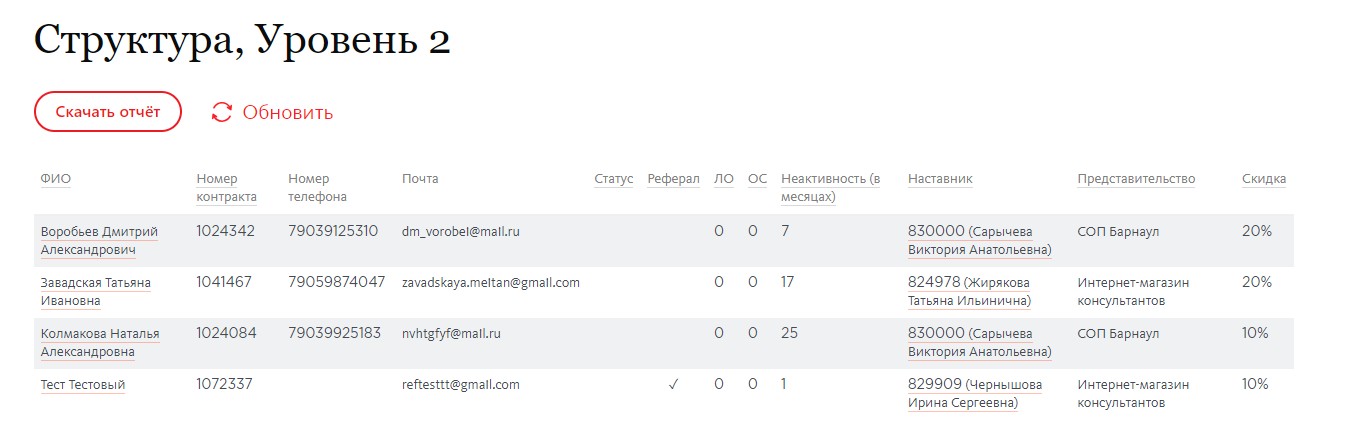The image size is (1363, 427).
Task: Click the refresh arrows icon
Action: [x=222, y=113]
